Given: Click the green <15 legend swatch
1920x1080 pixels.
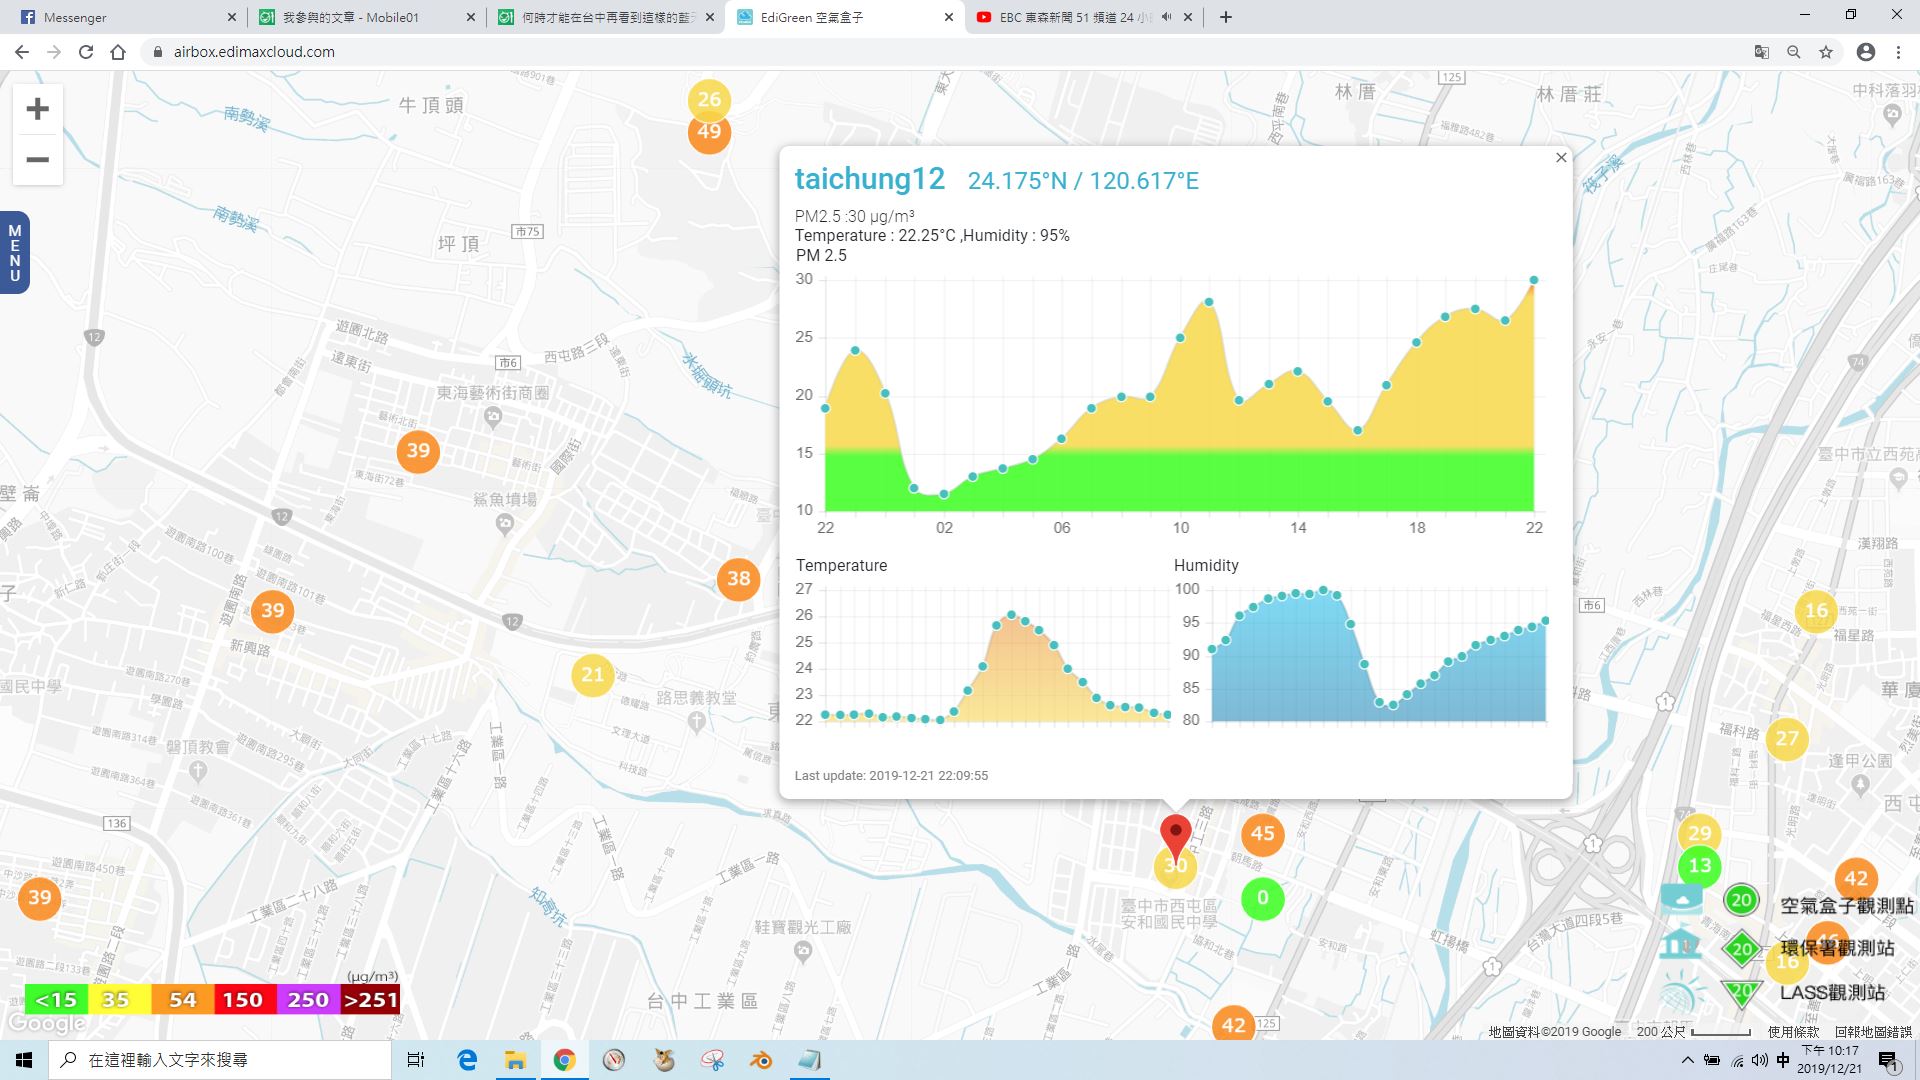Looking at the screenshot, I should [x=56, y=1000].
